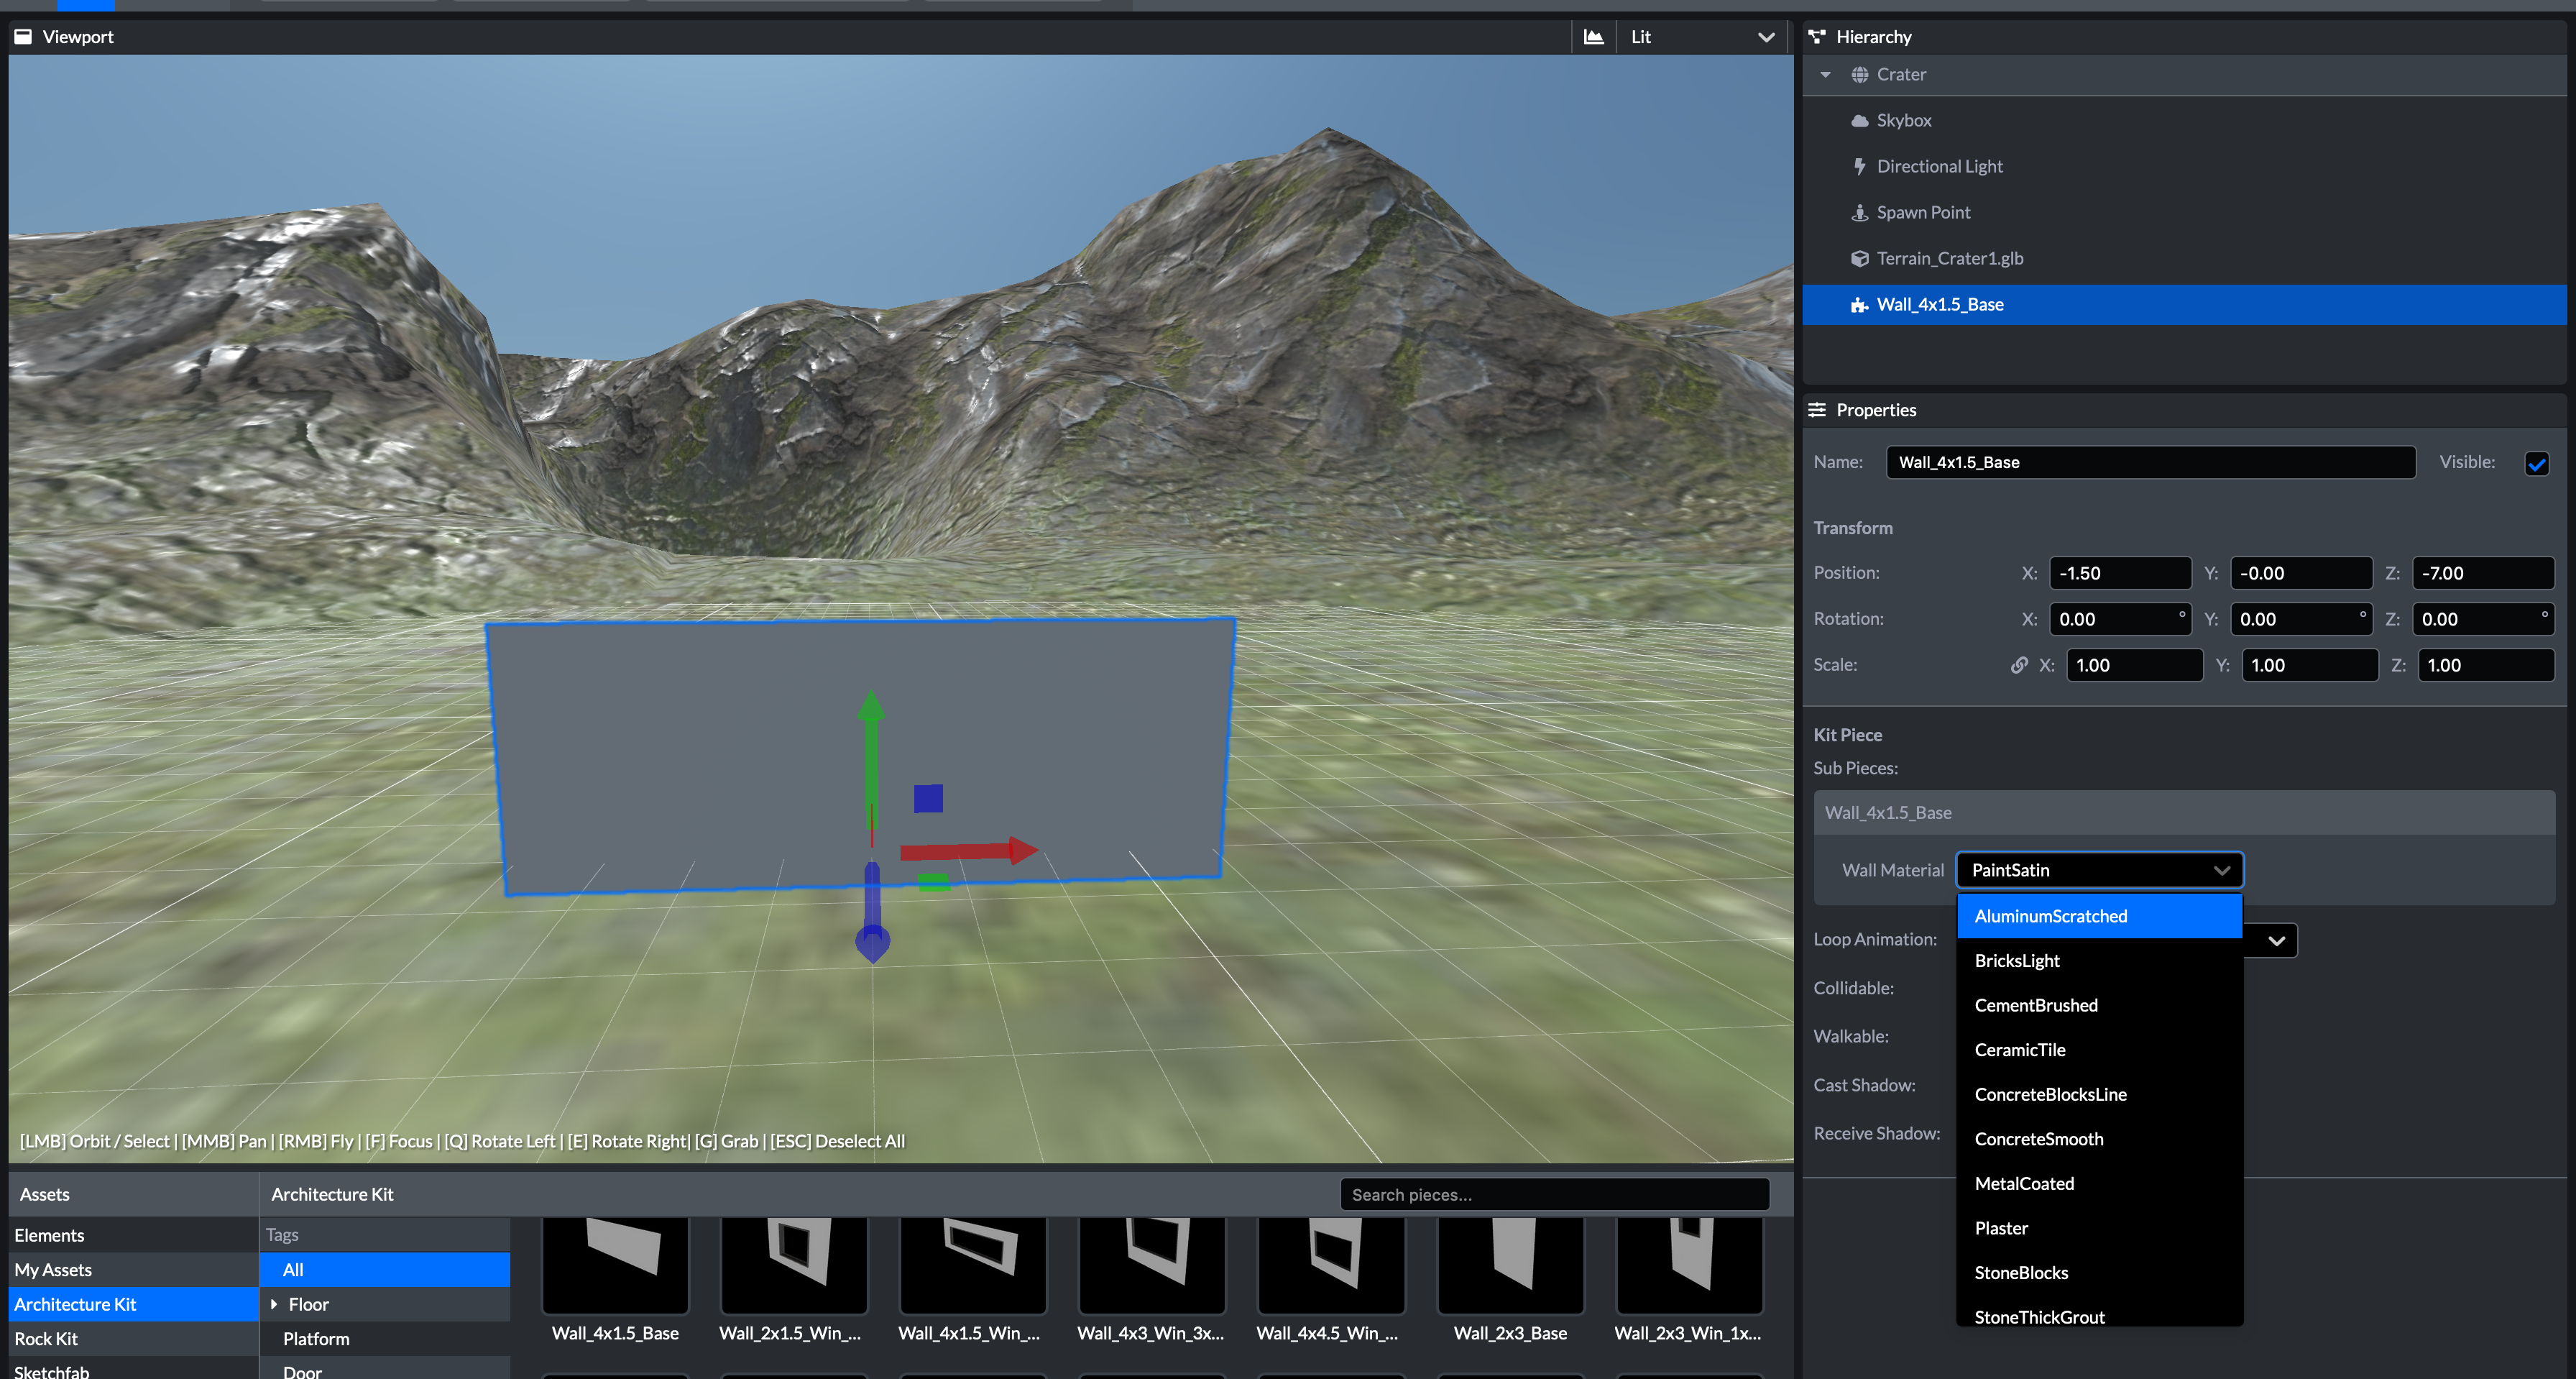Select My Assets in the assets list
This screenshot has height=1379, width=2576.
[53, 1269]
